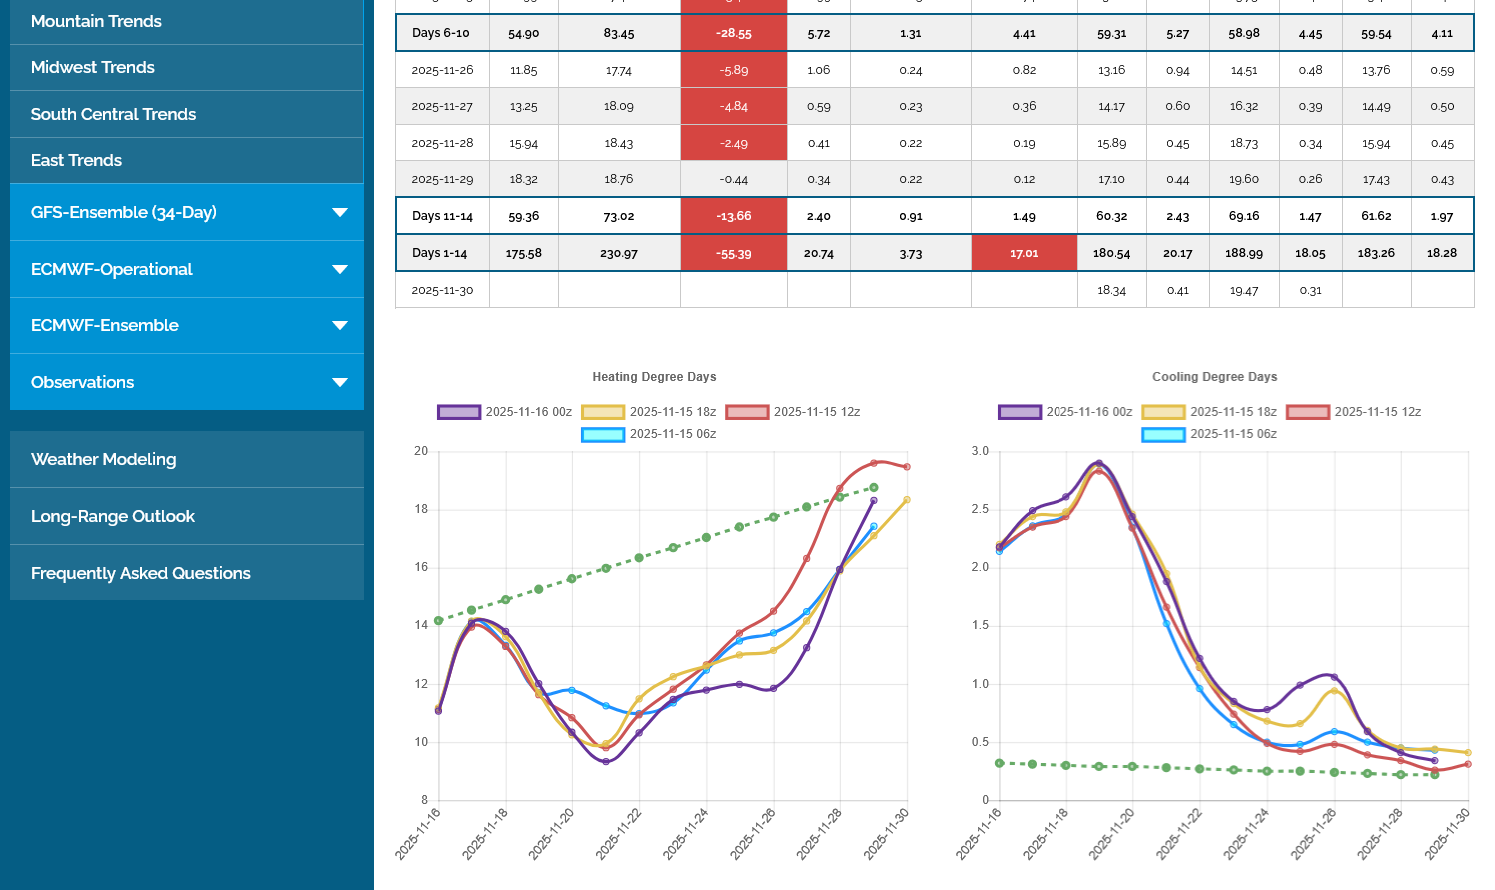Expand the ECMWF-Operational dropdown
The height and width of the screenshot is (890, 1495).
339,269
